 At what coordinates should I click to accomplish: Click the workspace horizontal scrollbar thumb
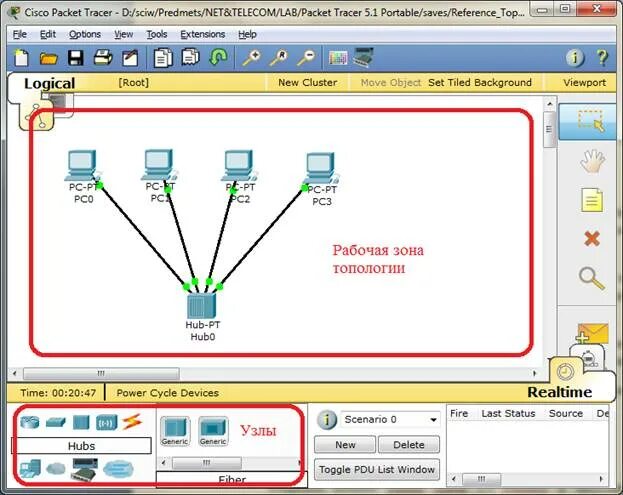click(x=101, y=373)
